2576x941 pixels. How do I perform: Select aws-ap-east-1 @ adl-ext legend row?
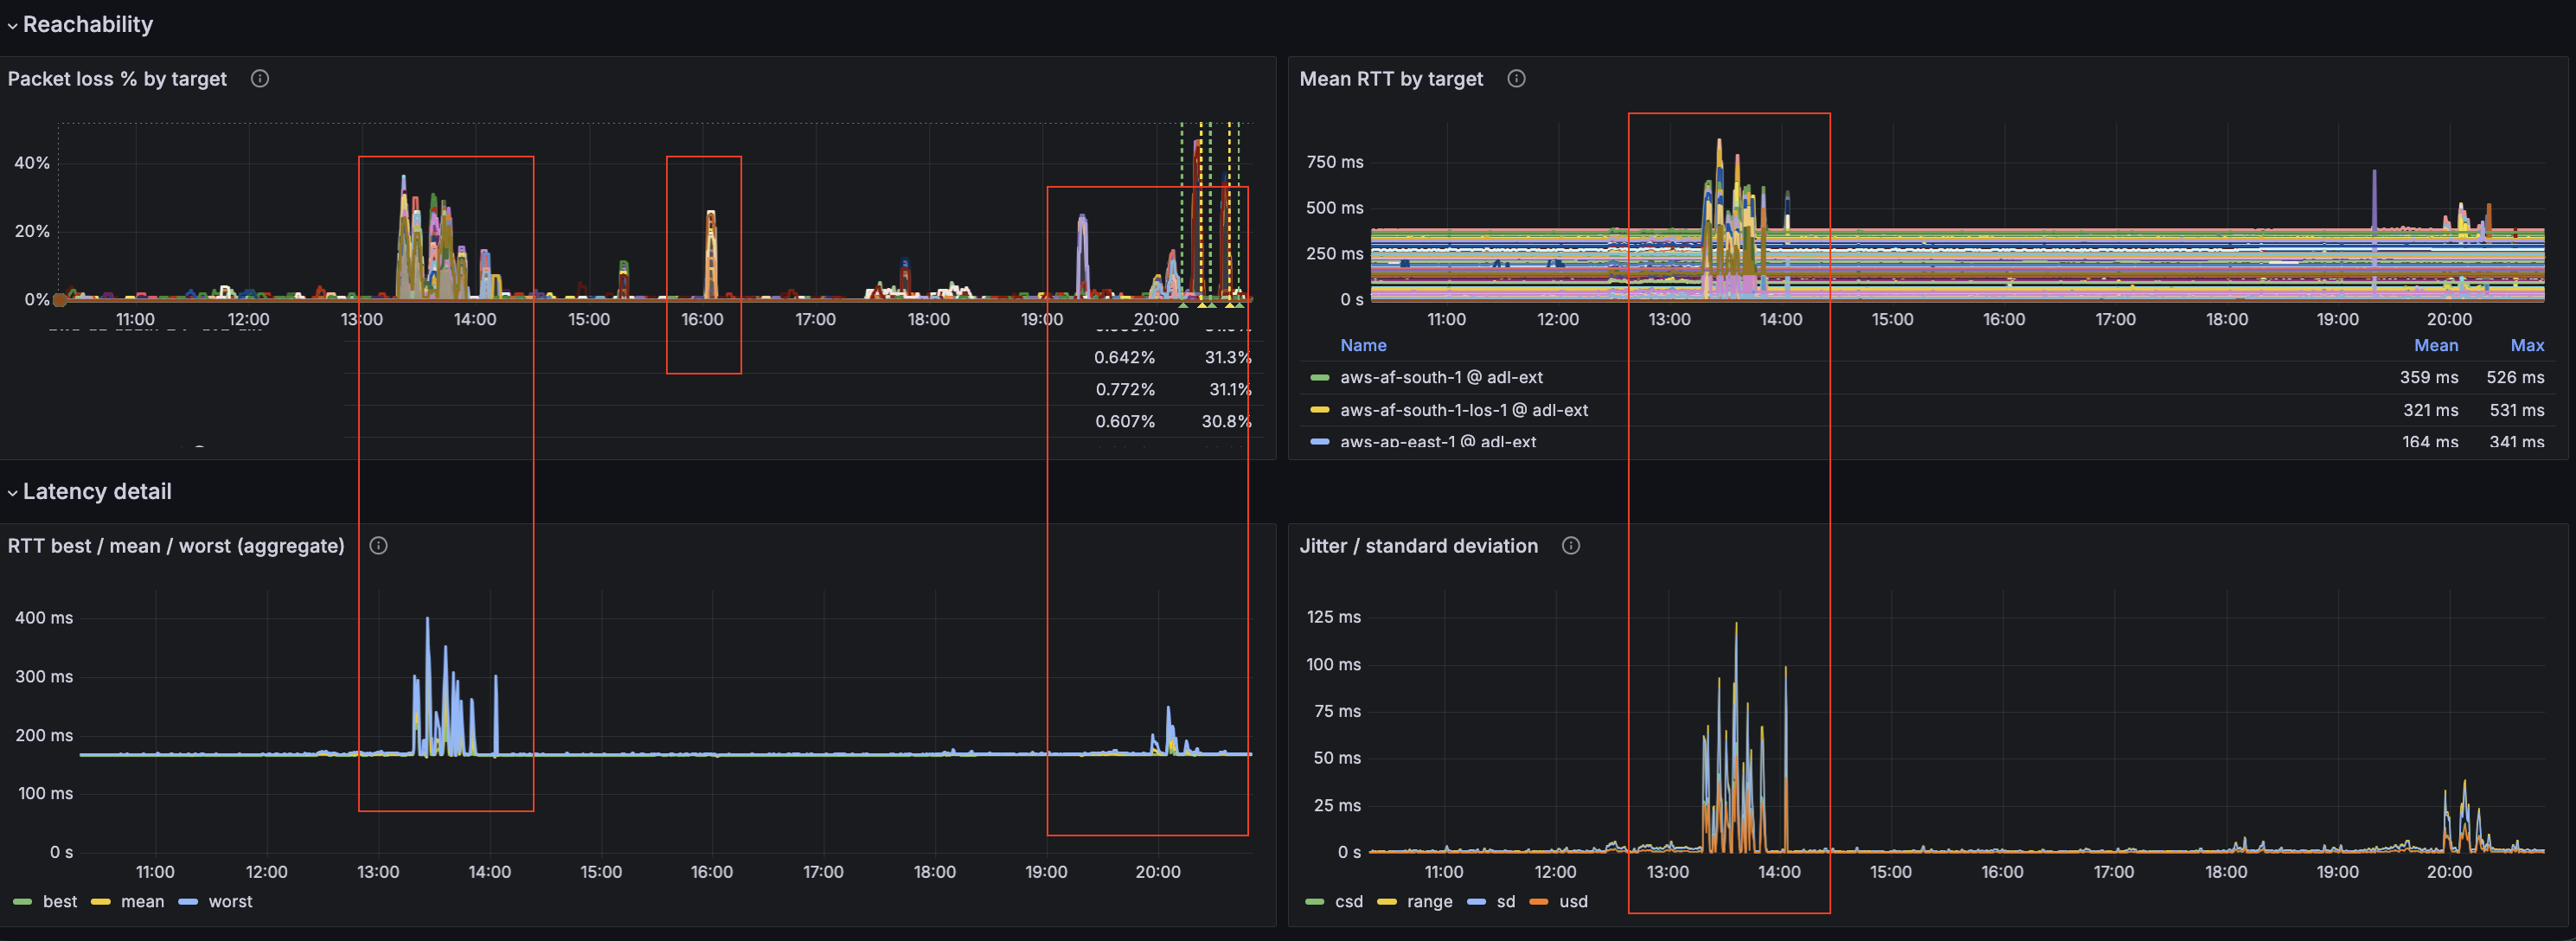coord(1438,441)
